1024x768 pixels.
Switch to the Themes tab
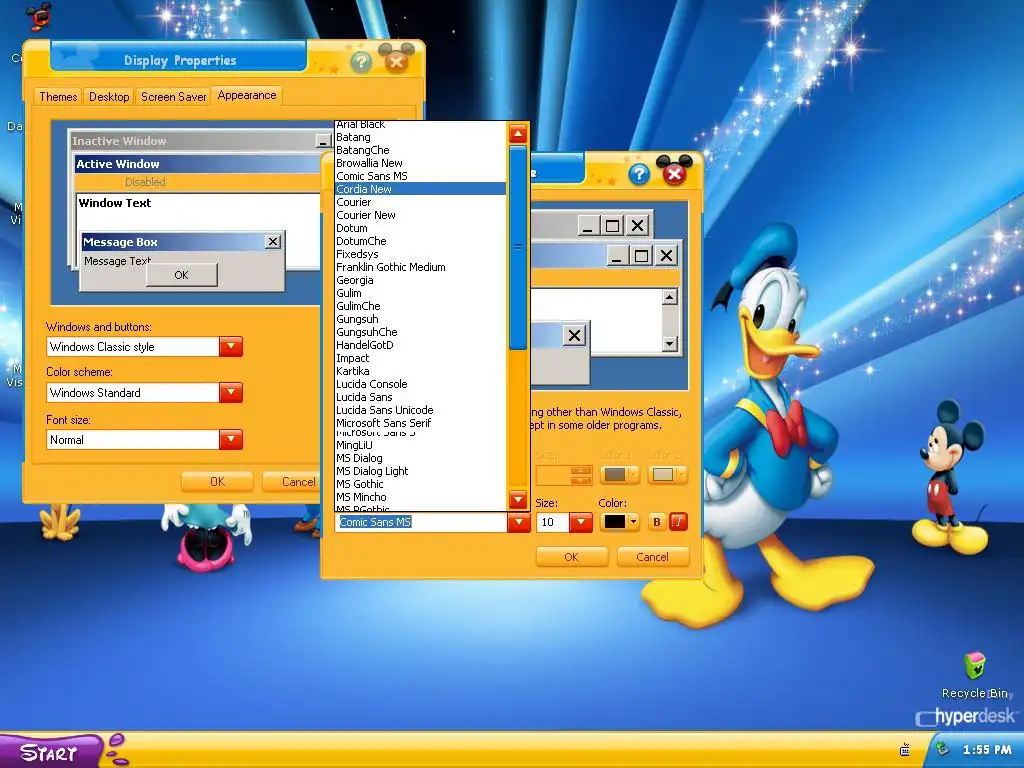[58, 97]
